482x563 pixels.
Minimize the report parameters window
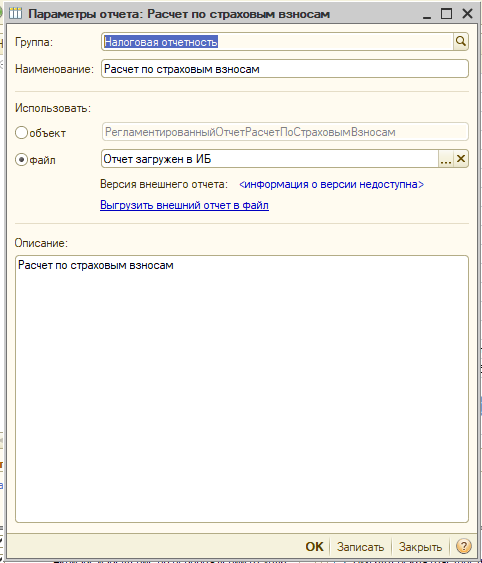[427, 14]
